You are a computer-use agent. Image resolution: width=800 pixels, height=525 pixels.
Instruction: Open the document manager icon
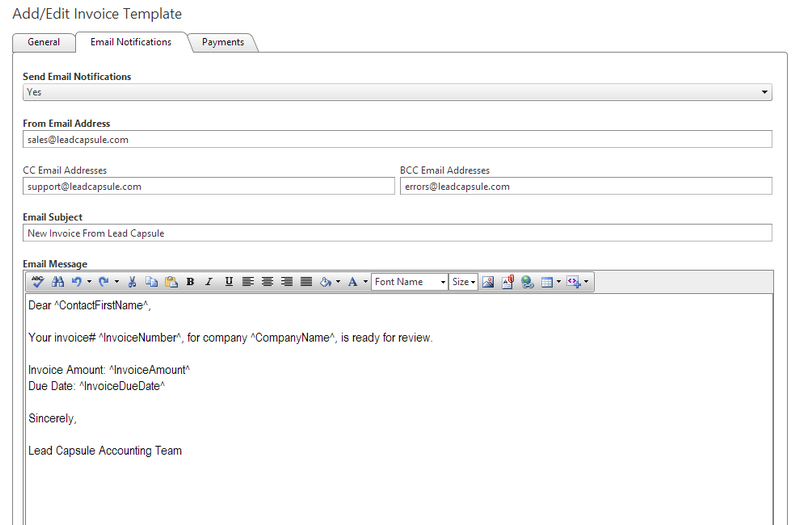[x=508, y=282]
